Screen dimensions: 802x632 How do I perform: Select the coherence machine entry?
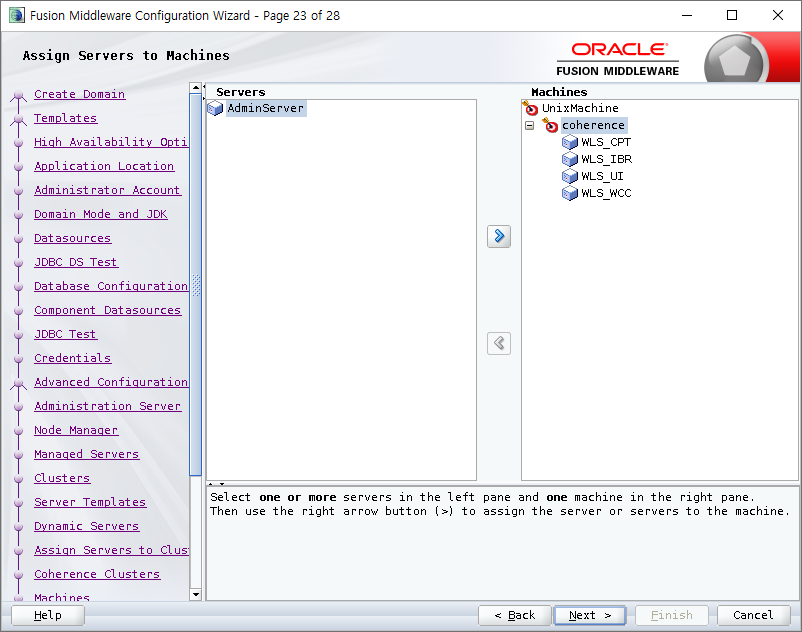pyautogui.click(x=593, y=125)
